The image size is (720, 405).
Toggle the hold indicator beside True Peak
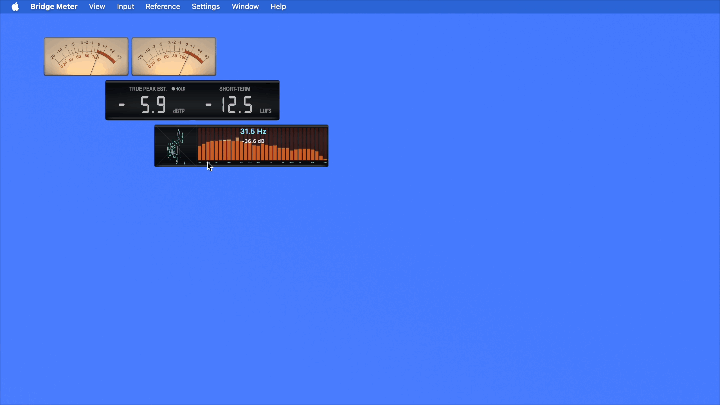coord(178,89)
